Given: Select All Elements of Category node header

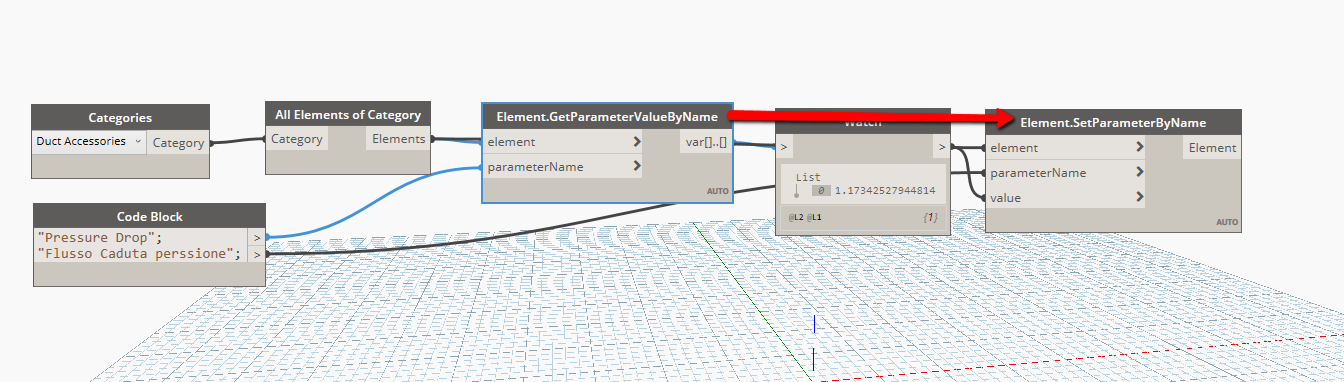Looking at the screenshot, I should [348, 115].
